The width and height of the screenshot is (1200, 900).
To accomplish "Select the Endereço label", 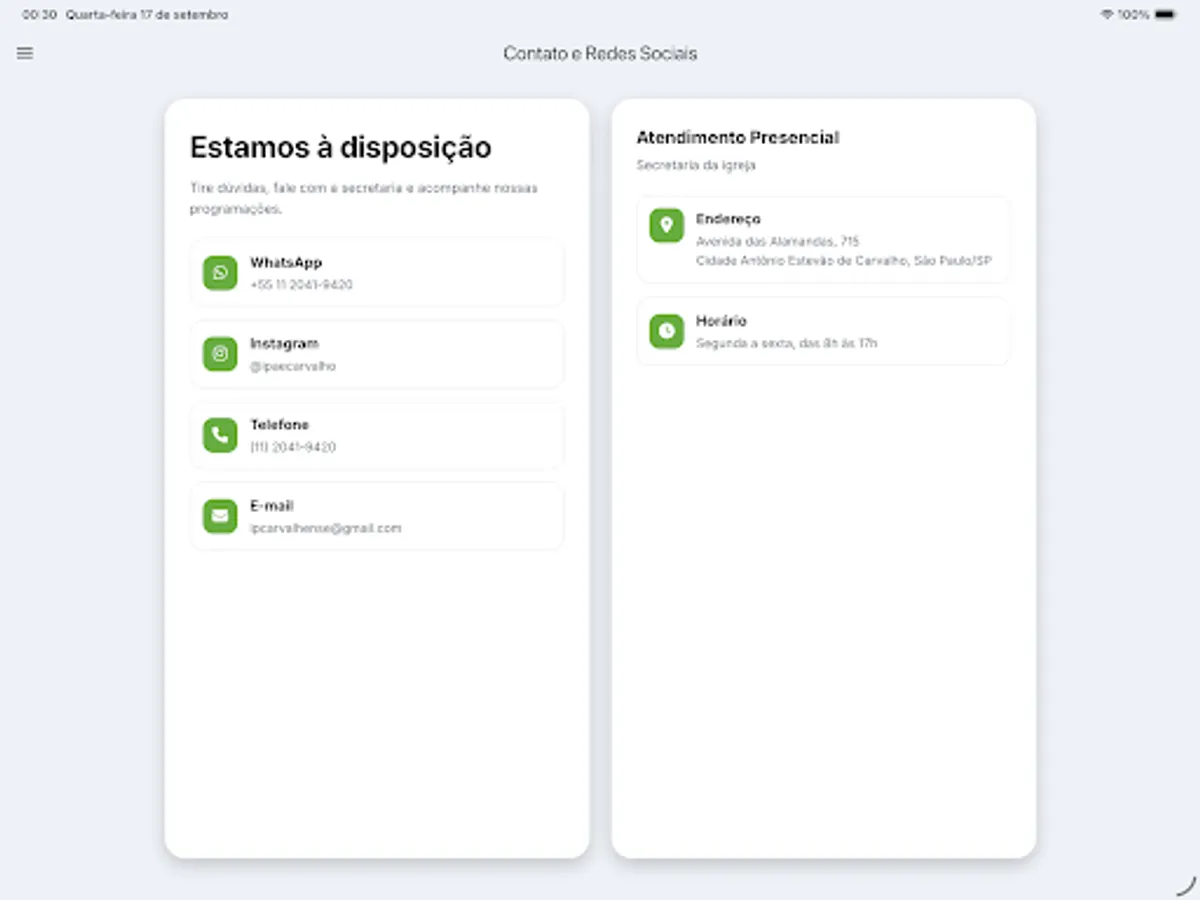I will [728, 219].
